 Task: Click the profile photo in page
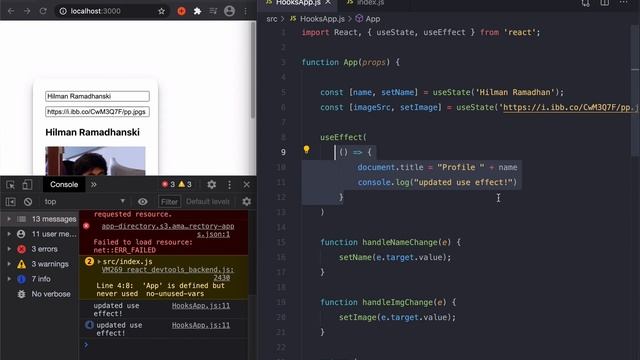click(95, 161)
